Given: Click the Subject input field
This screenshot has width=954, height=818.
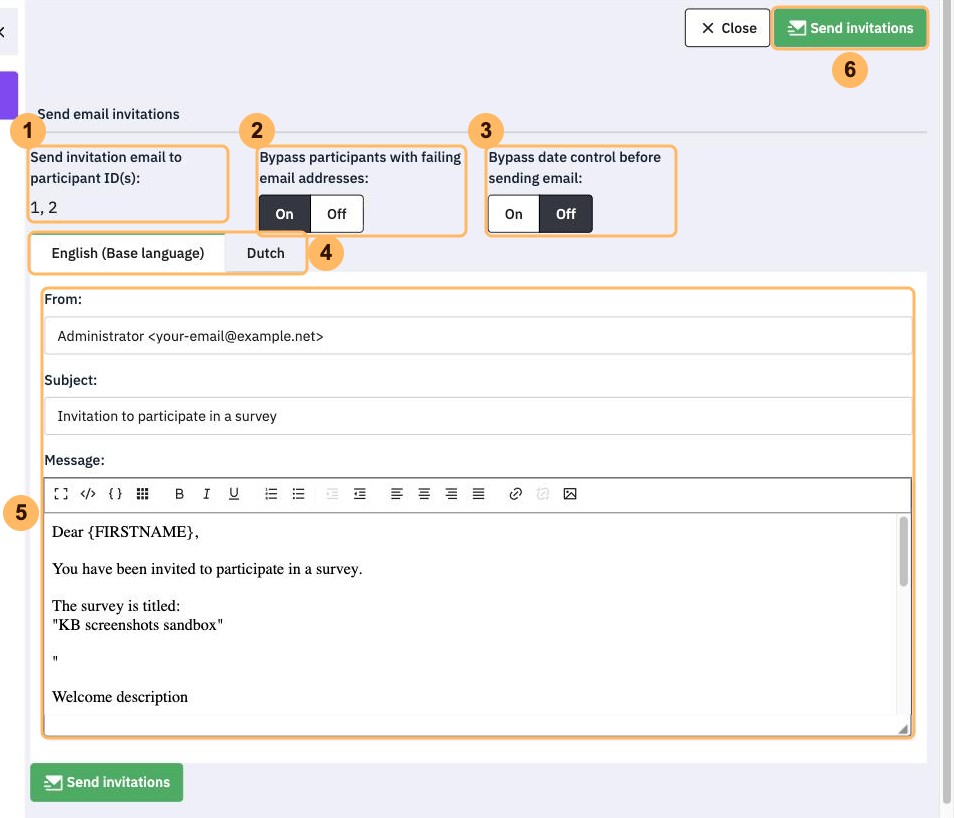Looking at the screenshot, I should coord(478,416).
